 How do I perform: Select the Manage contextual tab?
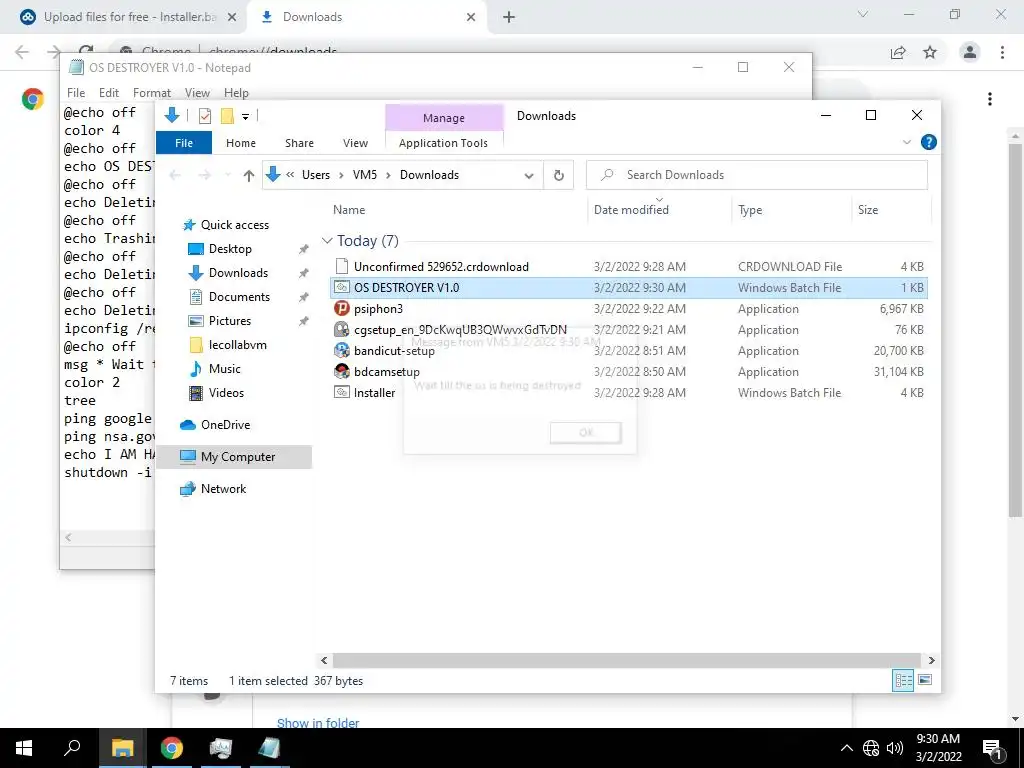click(443, 118)
